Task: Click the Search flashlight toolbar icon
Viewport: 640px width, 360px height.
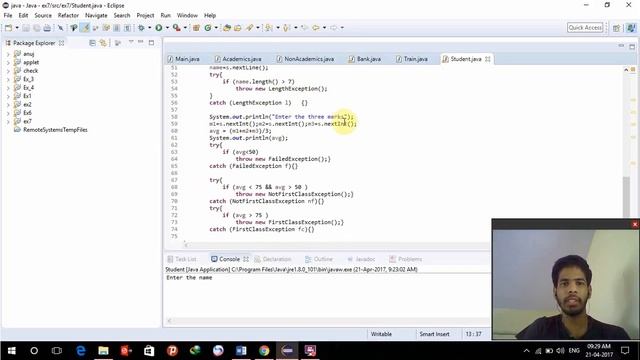Action: (249, 28)
